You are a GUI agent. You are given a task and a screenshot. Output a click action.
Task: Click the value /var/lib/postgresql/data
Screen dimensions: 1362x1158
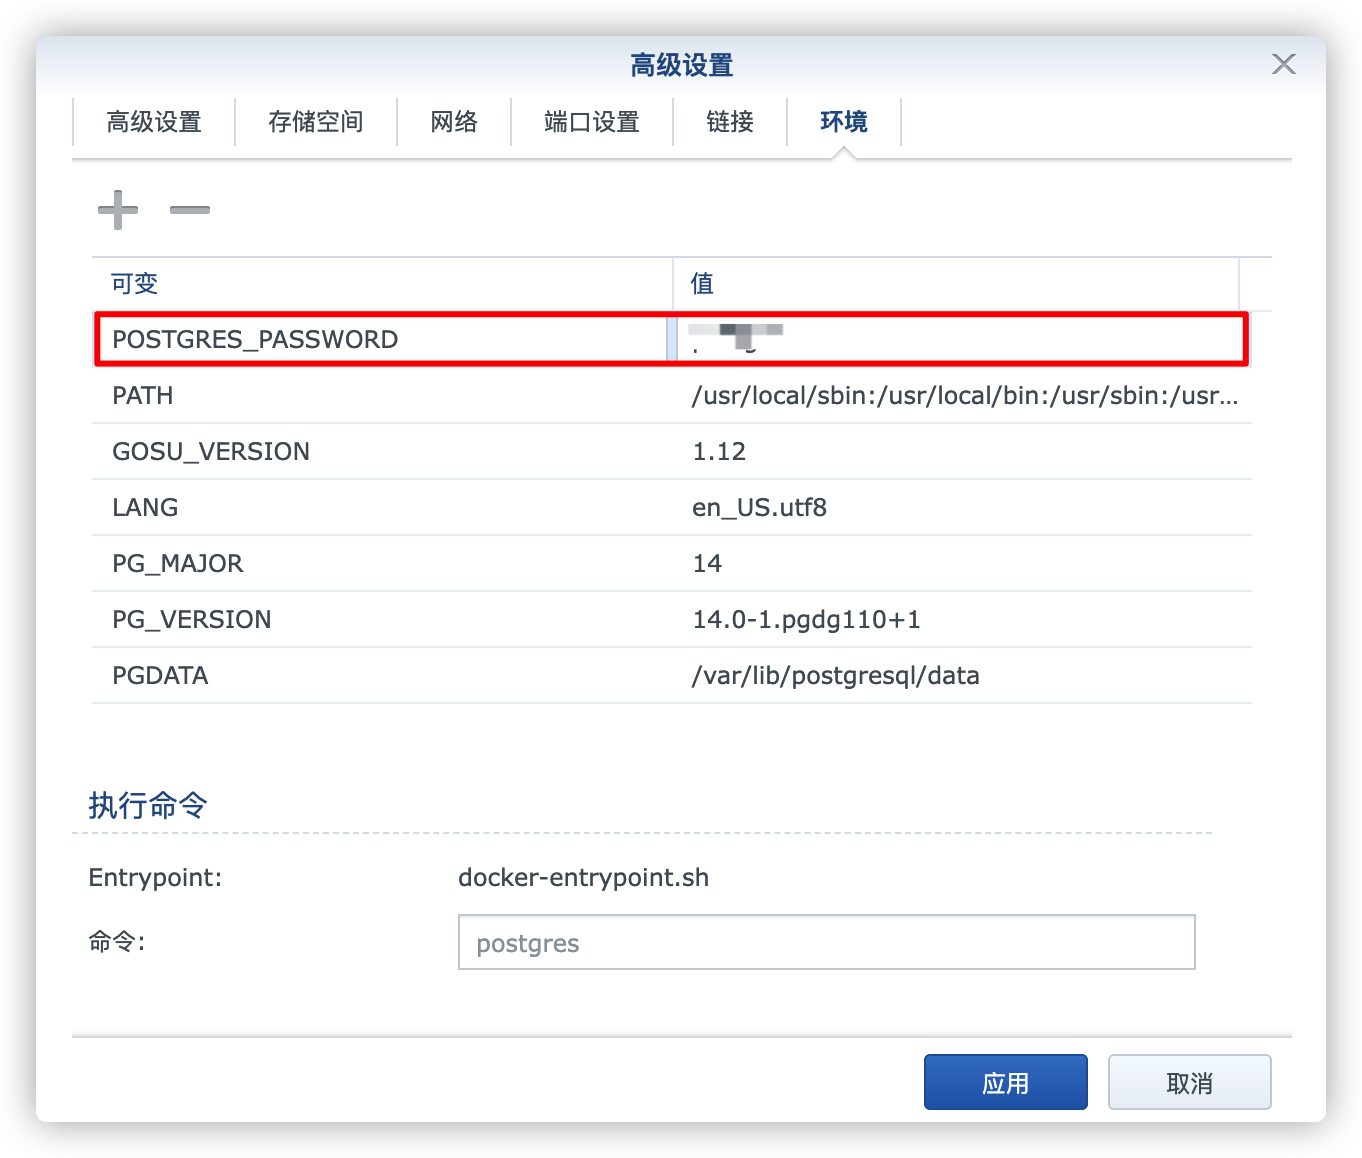click(x=835, y=676)
